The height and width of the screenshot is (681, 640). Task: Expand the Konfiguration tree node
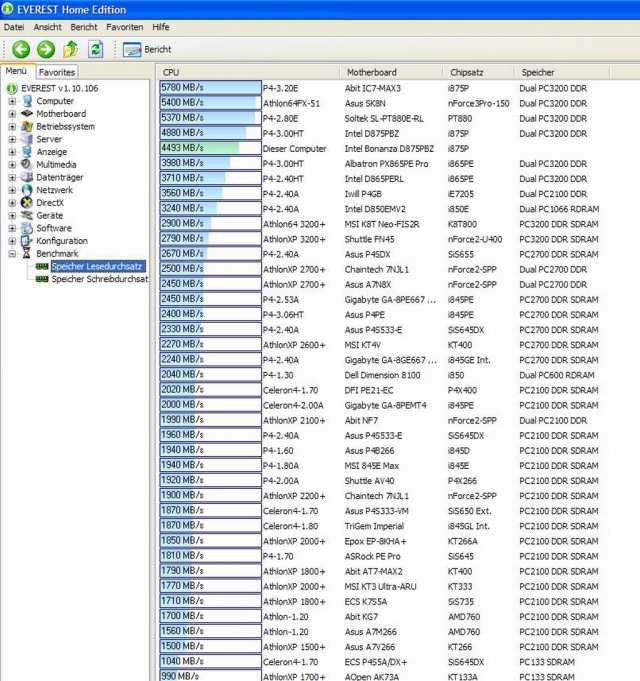click(12, 241)
